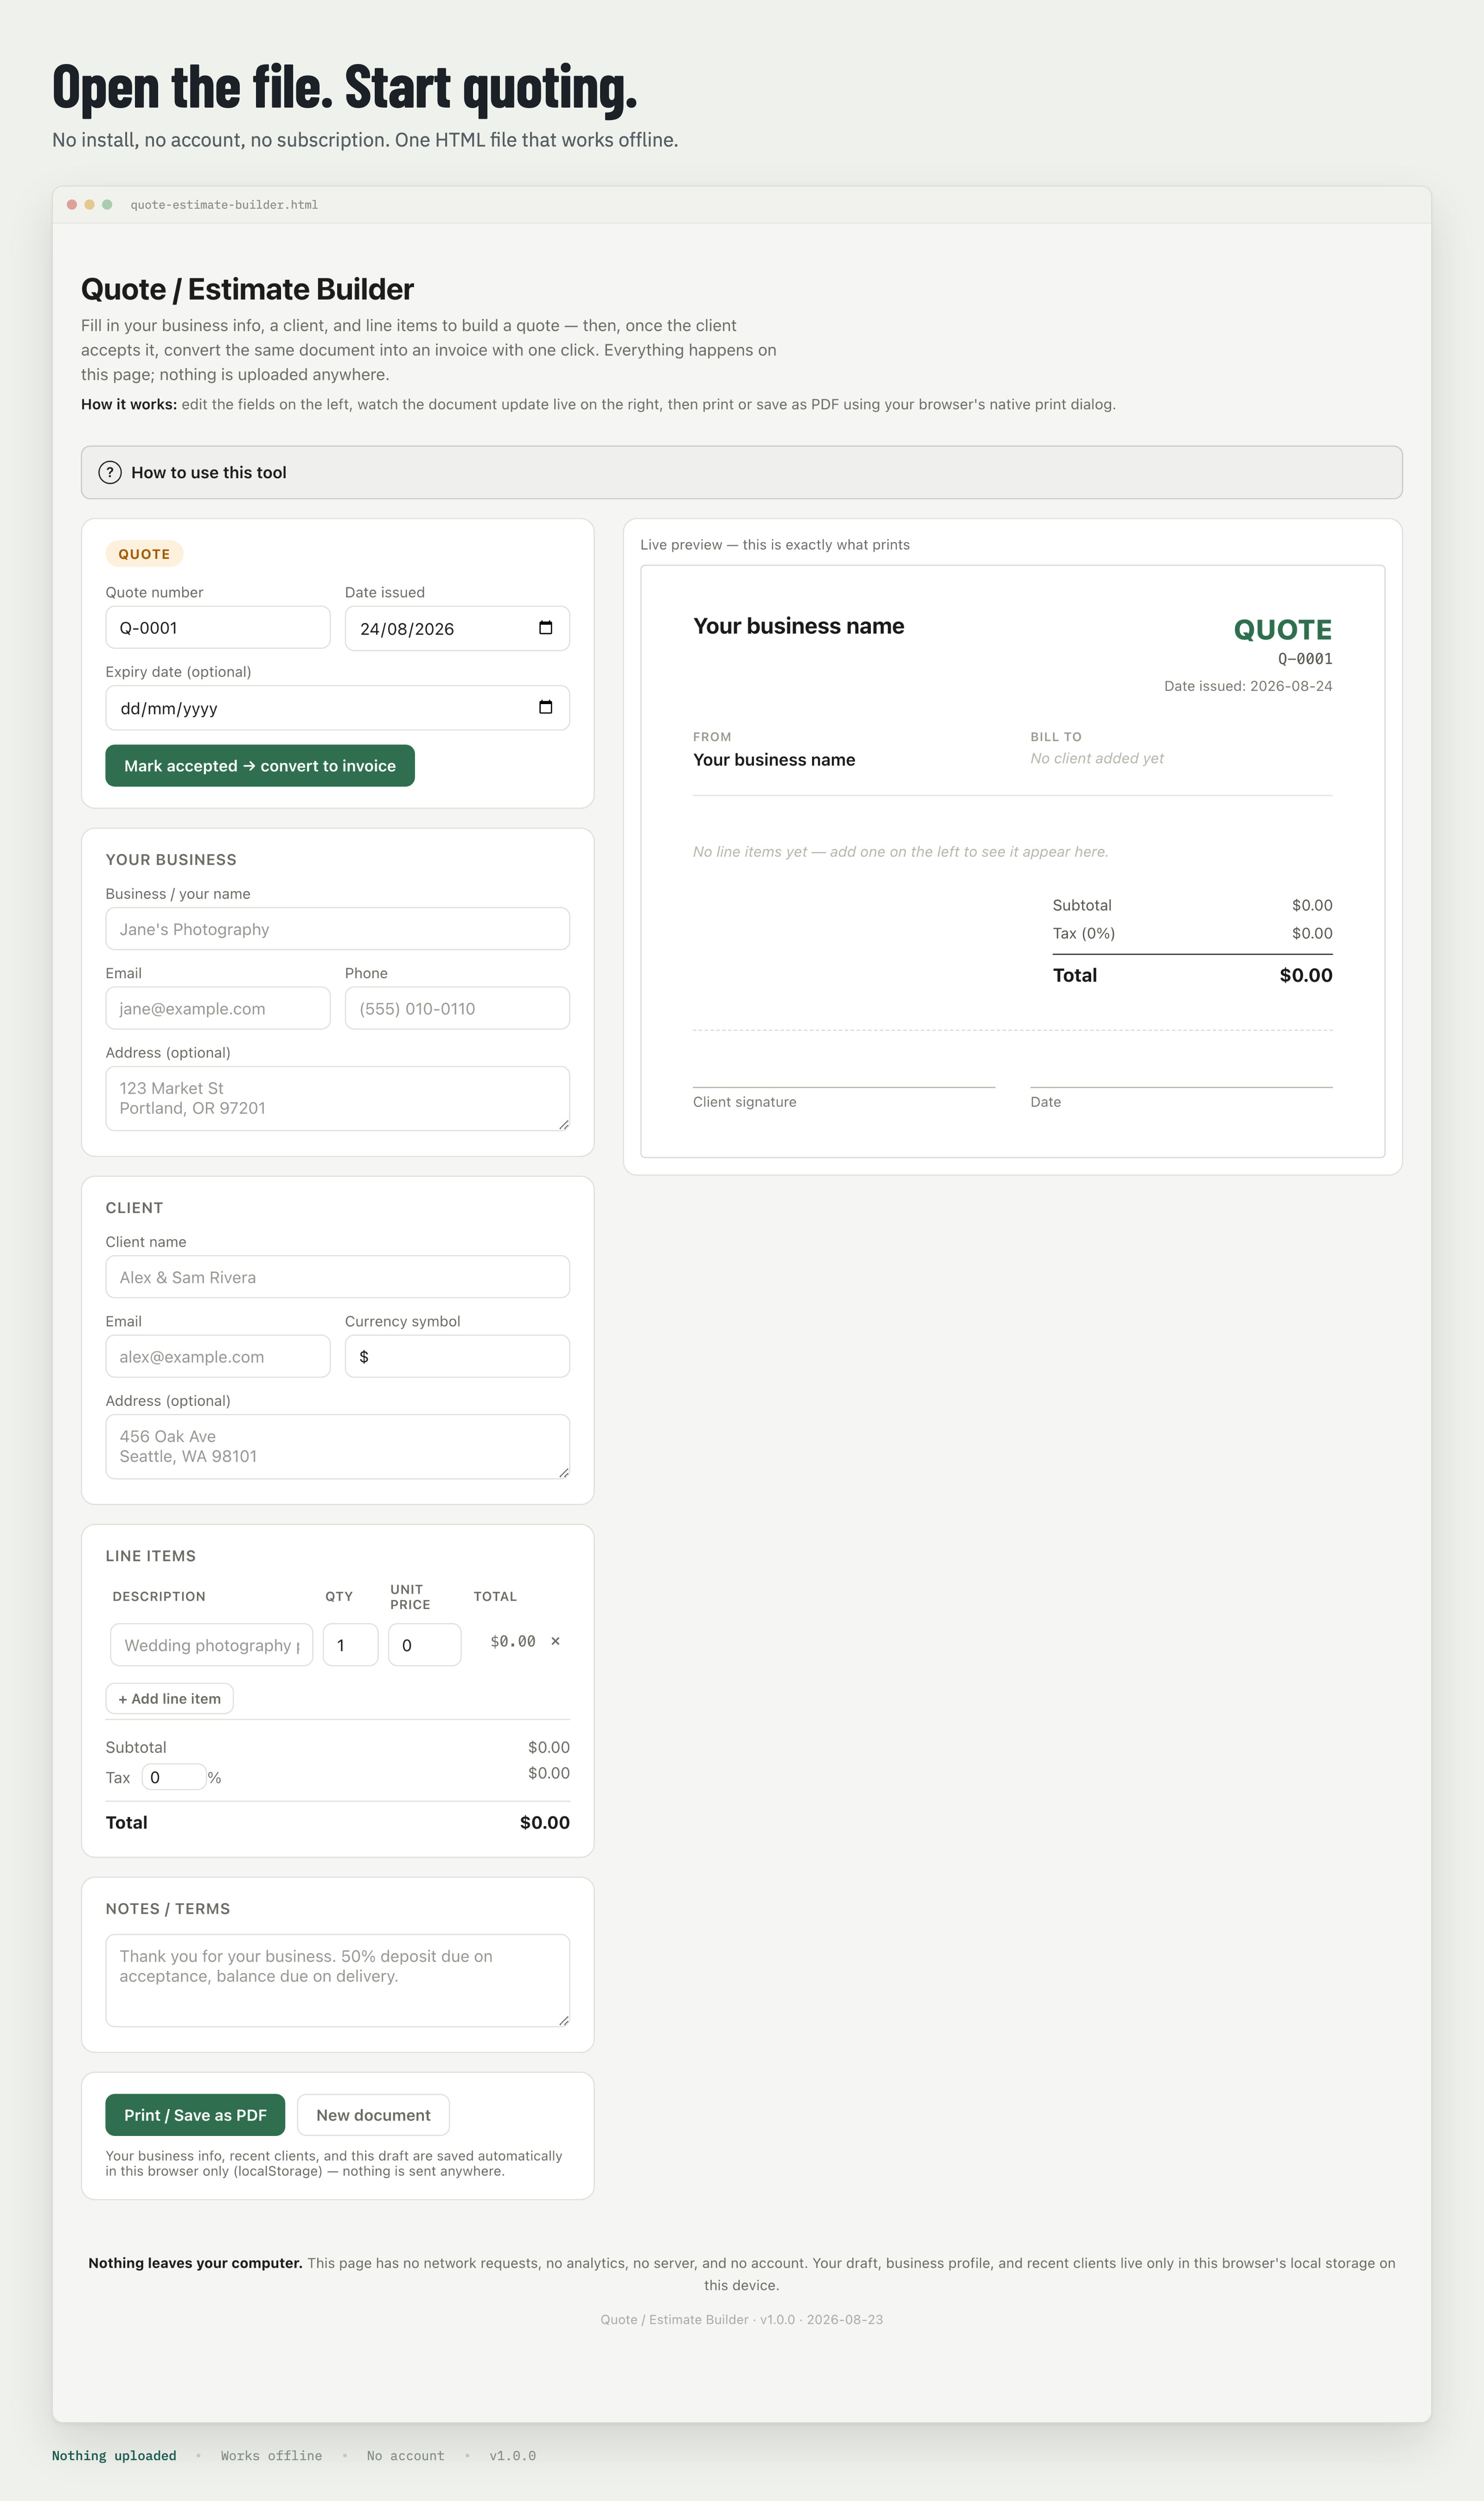Expand the How to use this tool section
The image size is (1484, 2501).
click(x=741, y=472)
